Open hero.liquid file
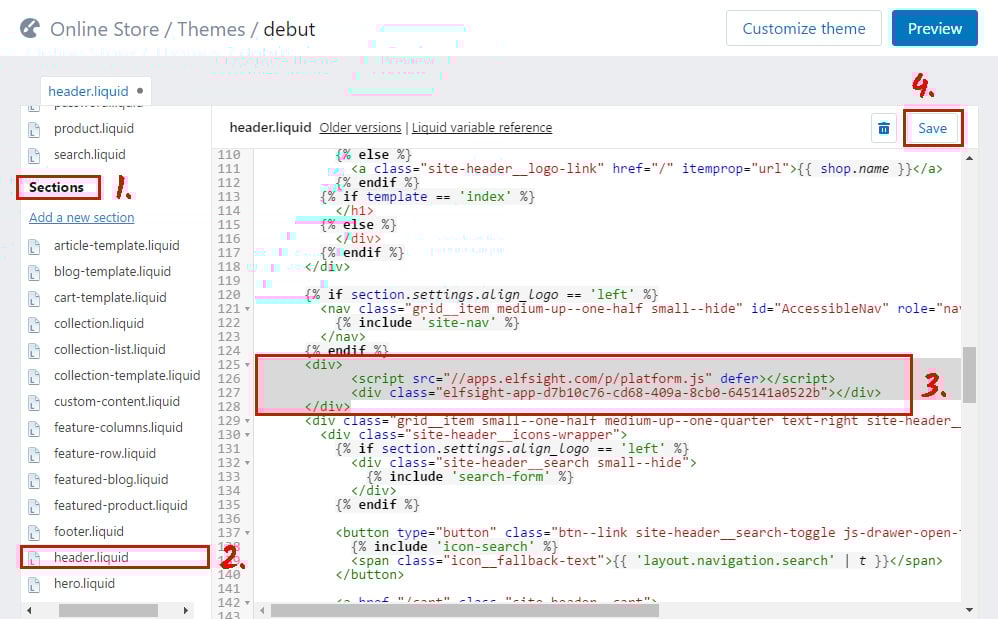The image size is (998, 619). tap(85, 584)
